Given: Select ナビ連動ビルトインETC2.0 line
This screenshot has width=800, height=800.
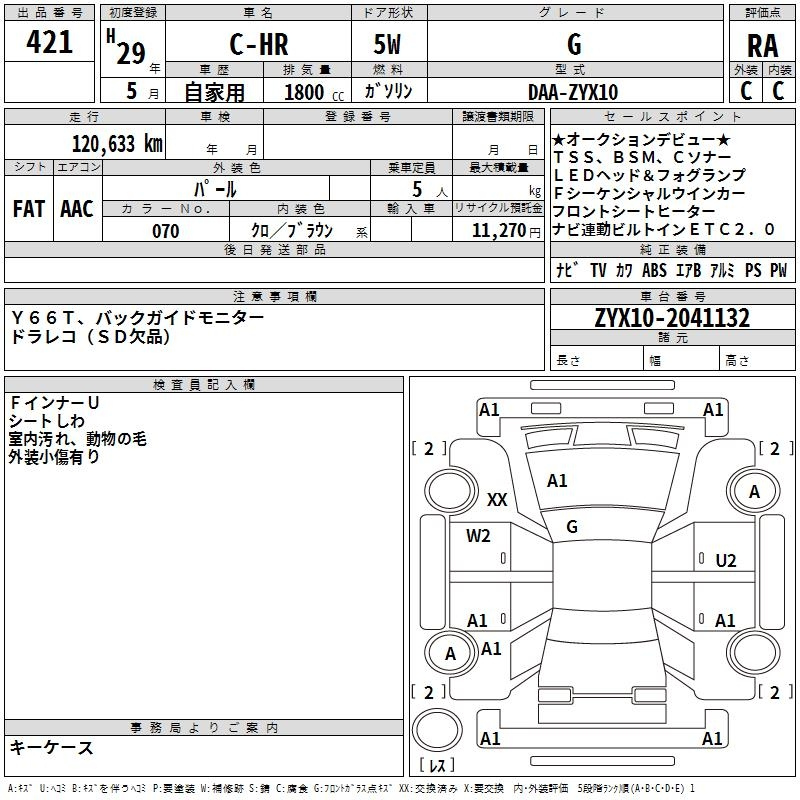Looking at the screenshot, I should [664, 229].
